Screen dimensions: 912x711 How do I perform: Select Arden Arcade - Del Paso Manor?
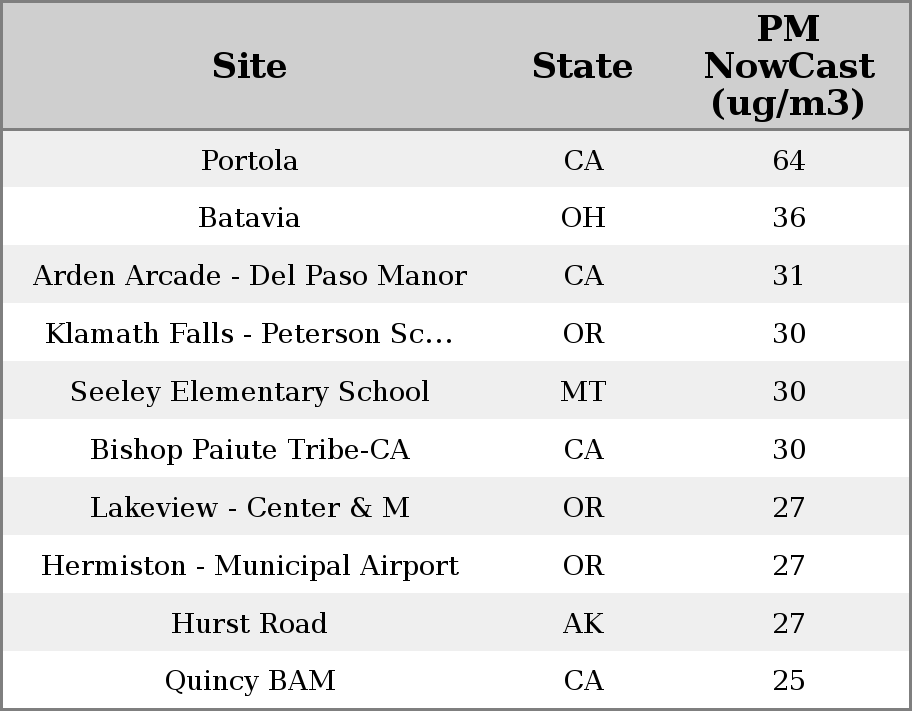click(249, 276)
